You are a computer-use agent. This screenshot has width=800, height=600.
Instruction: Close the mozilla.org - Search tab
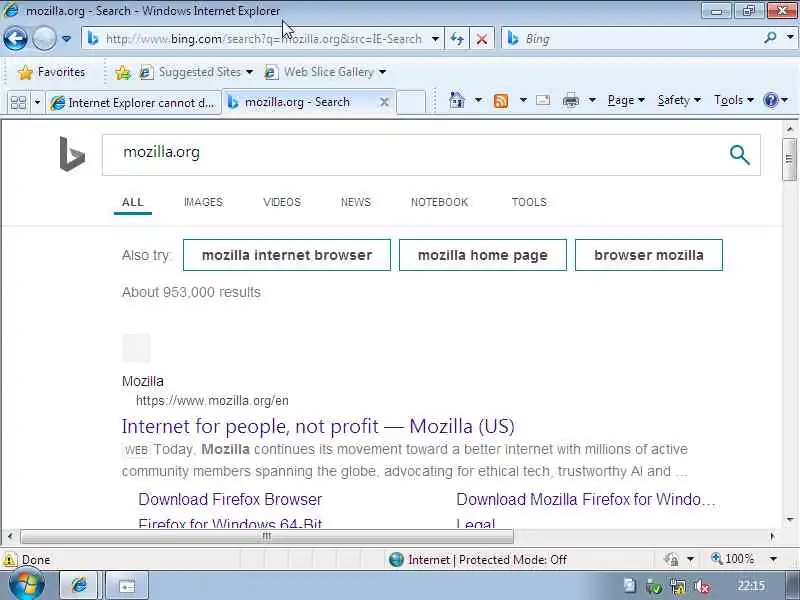384,102
